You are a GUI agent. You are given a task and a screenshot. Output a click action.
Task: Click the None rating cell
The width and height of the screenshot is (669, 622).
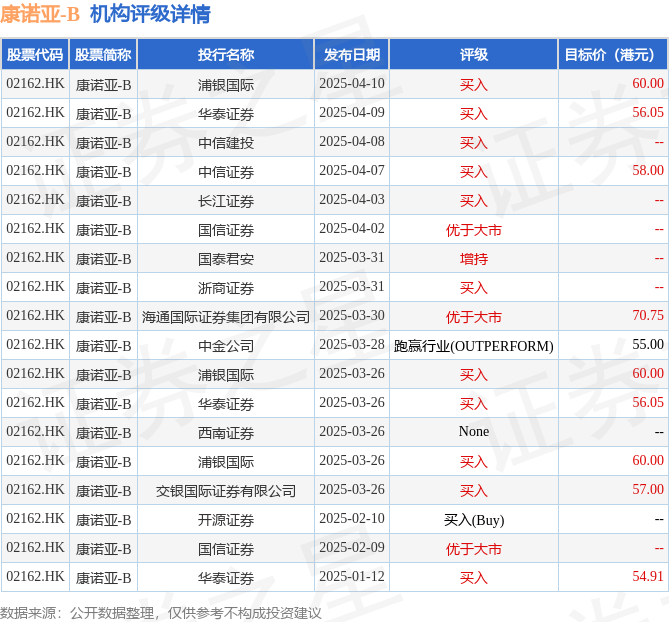474,432
